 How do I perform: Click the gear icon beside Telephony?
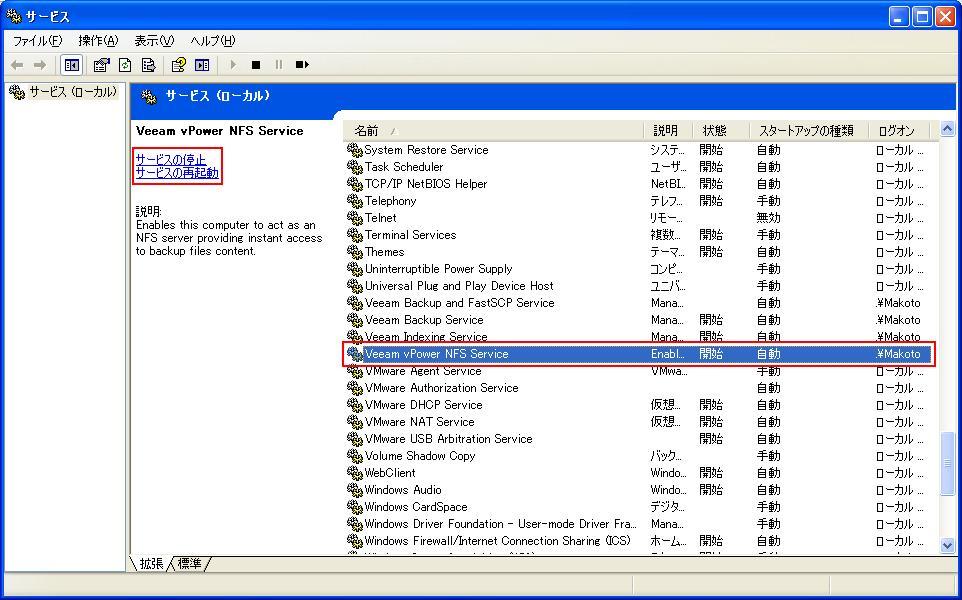click(355, 201)
